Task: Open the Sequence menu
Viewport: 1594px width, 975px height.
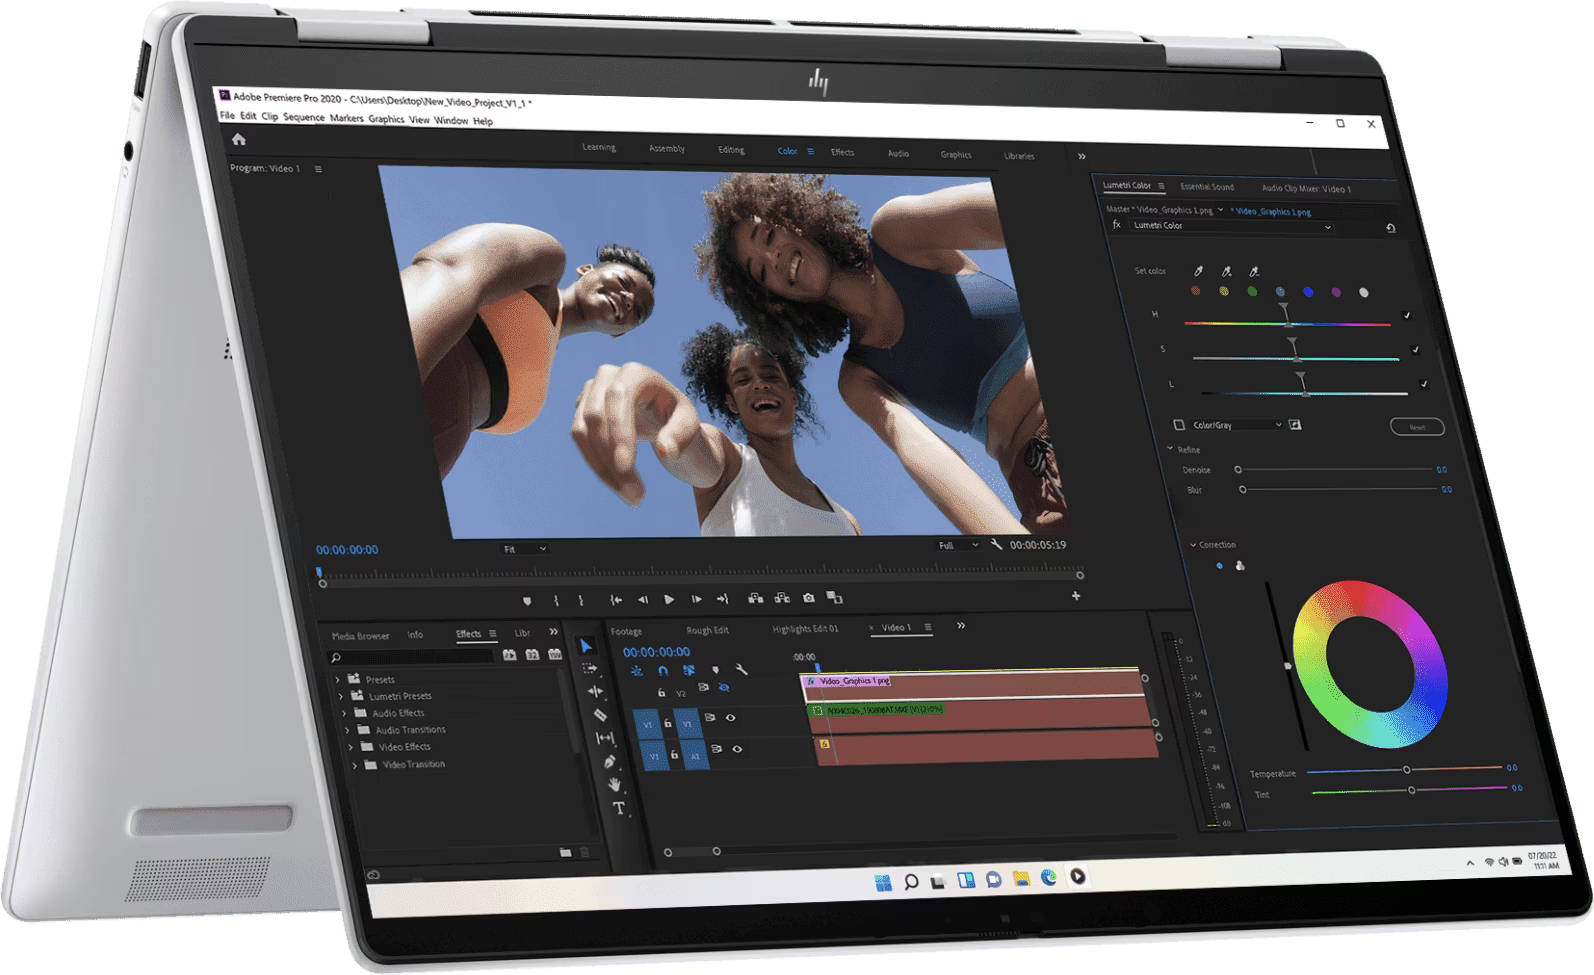Action: coord(304,117)
